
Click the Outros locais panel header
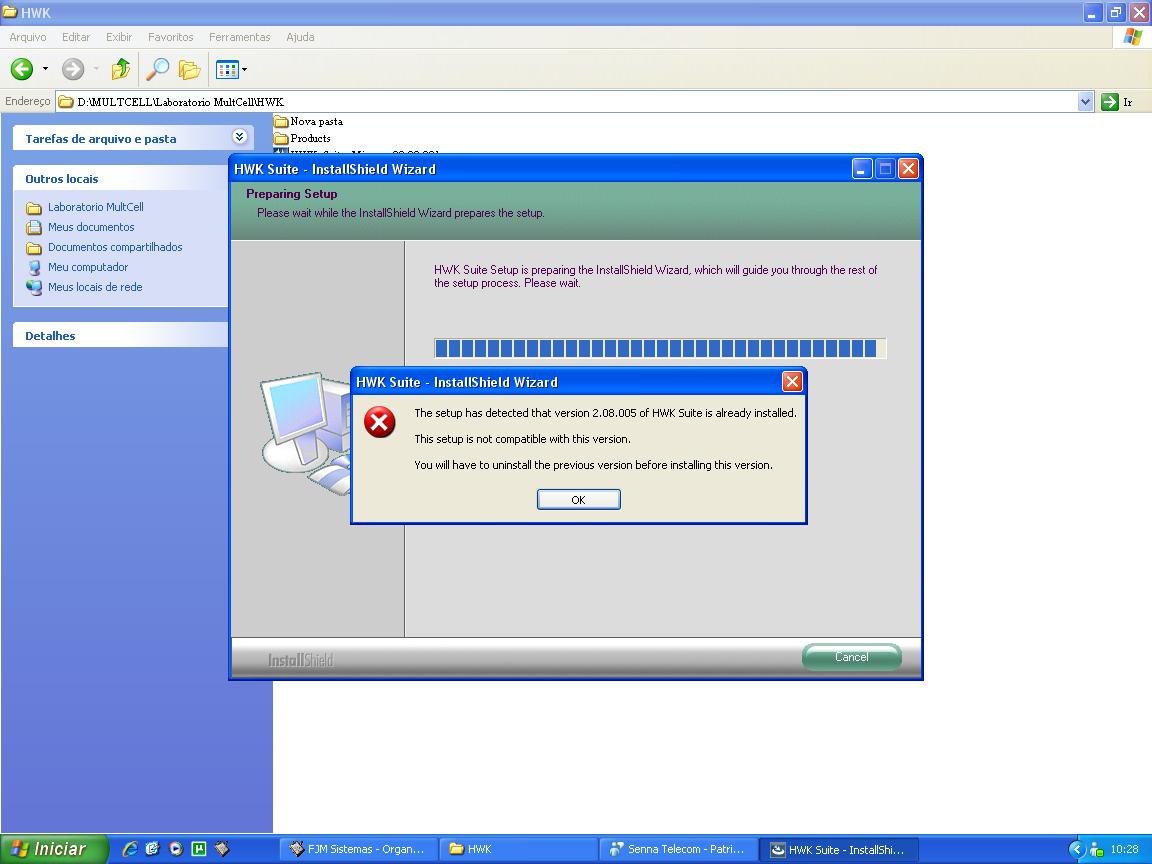point(120,179)
